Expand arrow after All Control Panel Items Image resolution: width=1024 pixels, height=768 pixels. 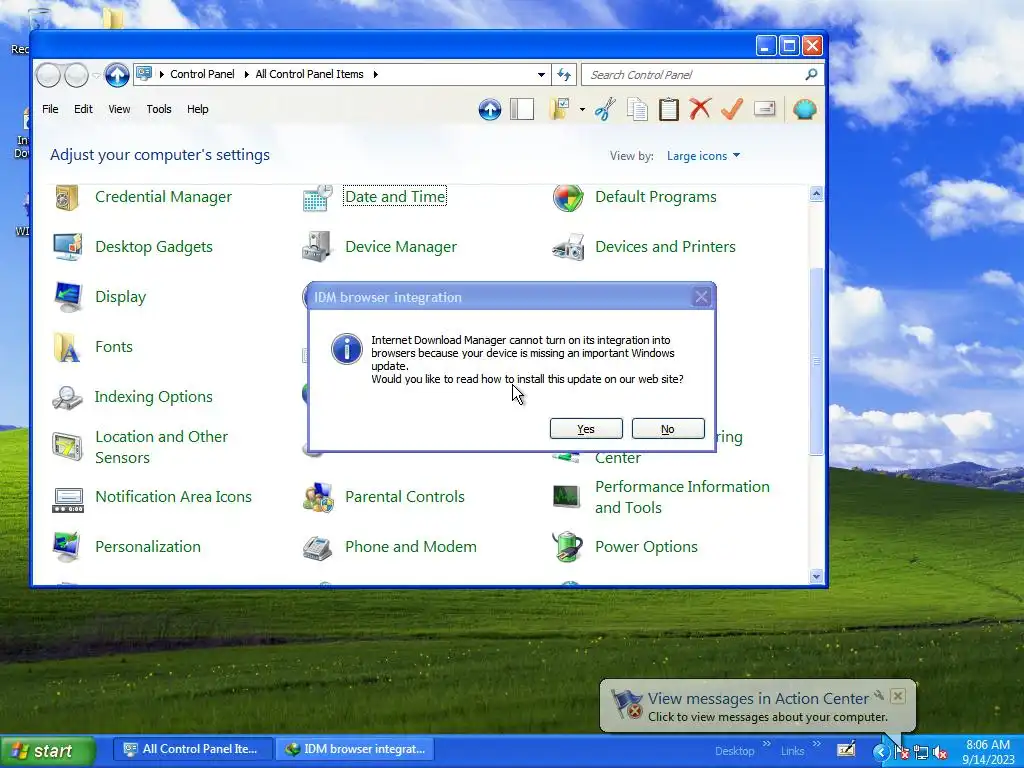[376, 74]
